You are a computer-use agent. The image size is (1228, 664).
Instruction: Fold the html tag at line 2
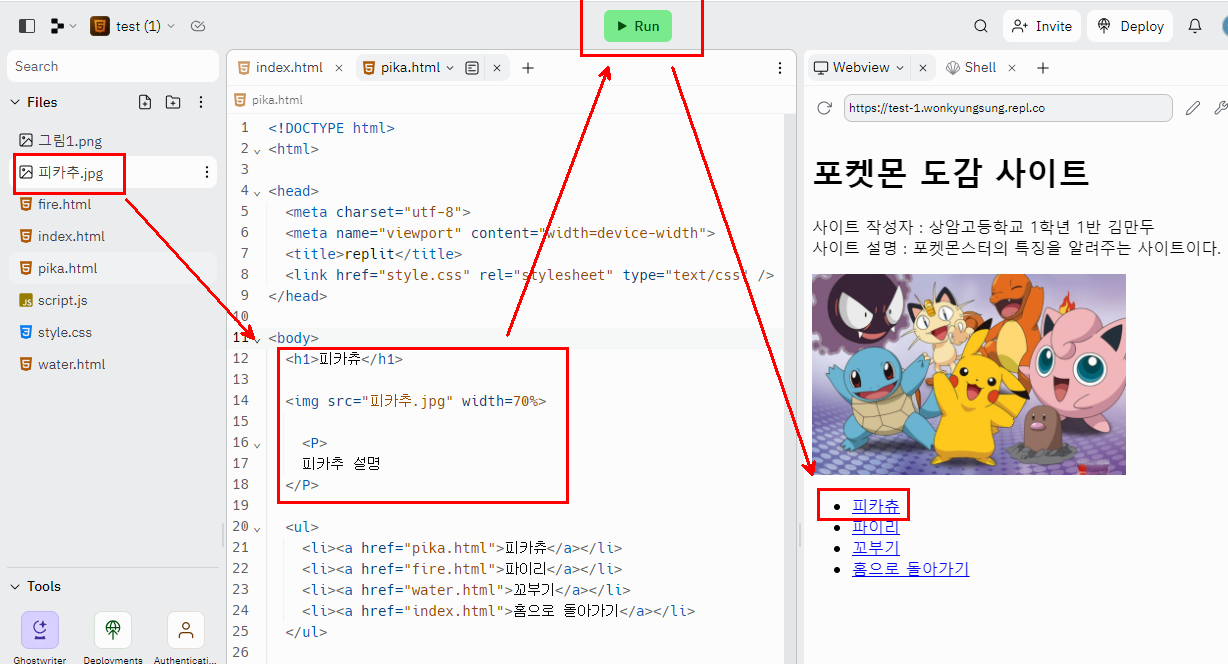click(257, 150)
